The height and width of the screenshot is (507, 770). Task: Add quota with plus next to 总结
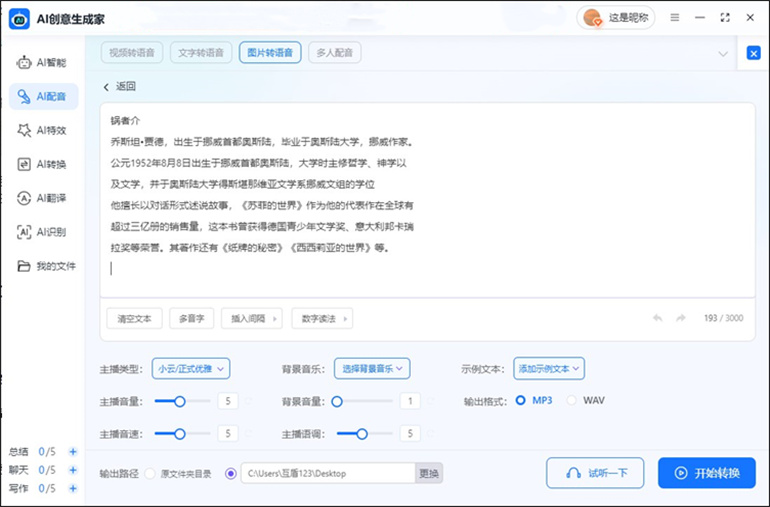(x=73, y=451)
